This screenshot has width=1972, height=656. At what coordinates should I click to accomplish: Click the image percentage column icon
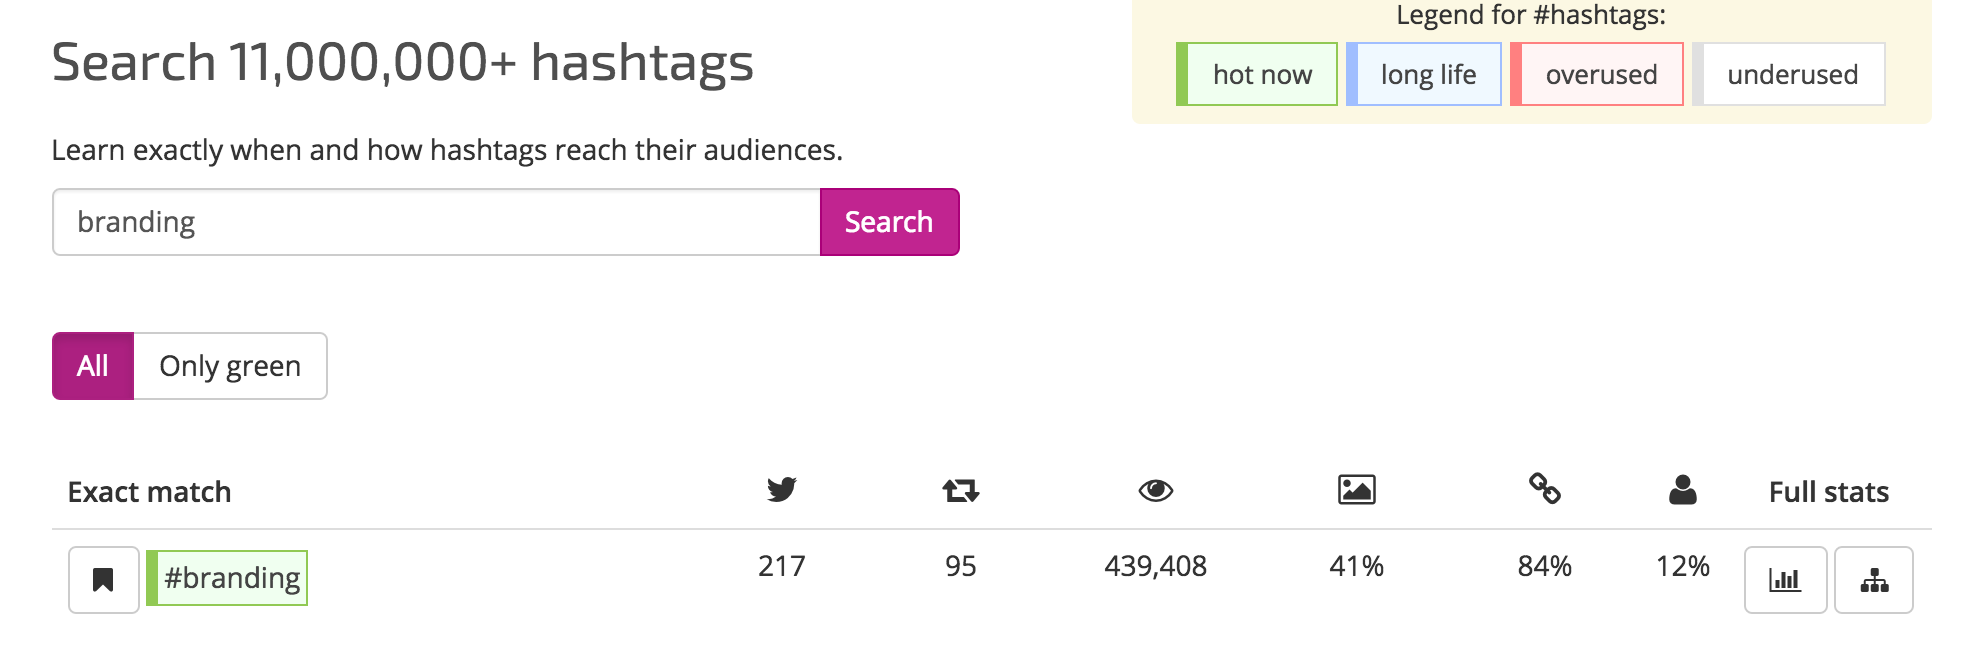tap(1356, 489)
